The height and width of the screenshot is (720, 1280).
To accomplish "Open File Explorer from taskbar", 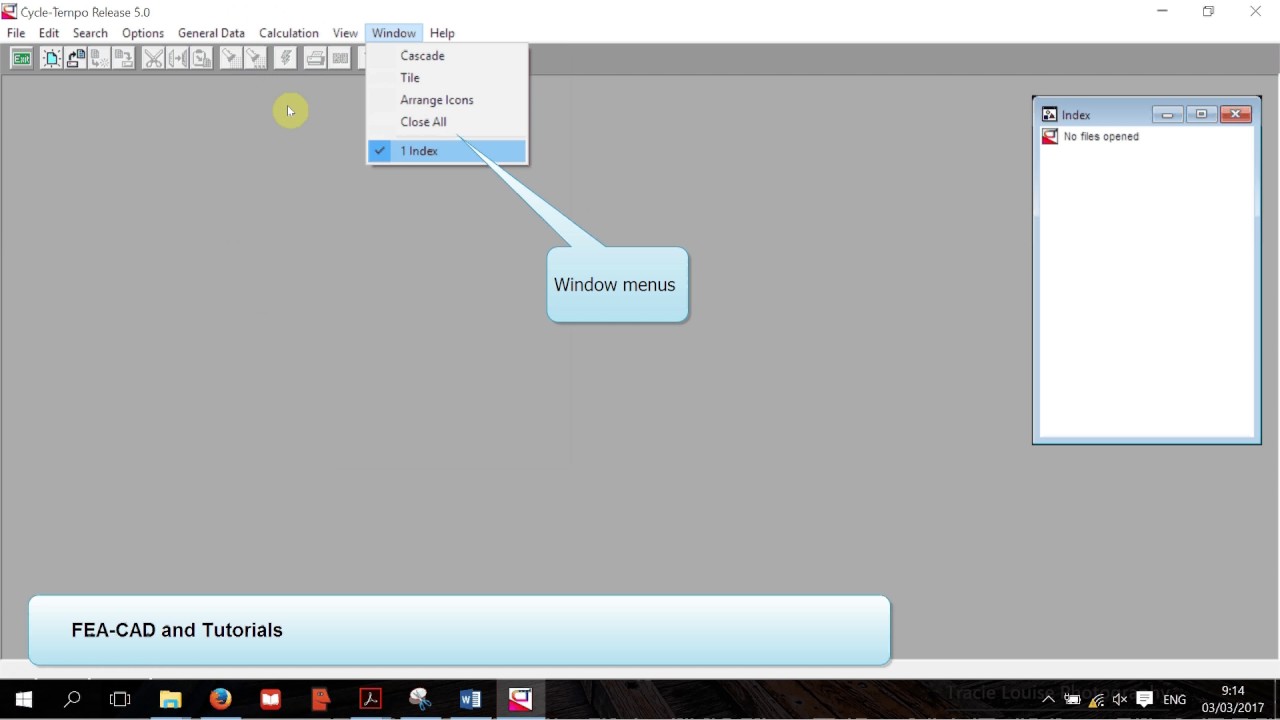I will tap(170, 699).
